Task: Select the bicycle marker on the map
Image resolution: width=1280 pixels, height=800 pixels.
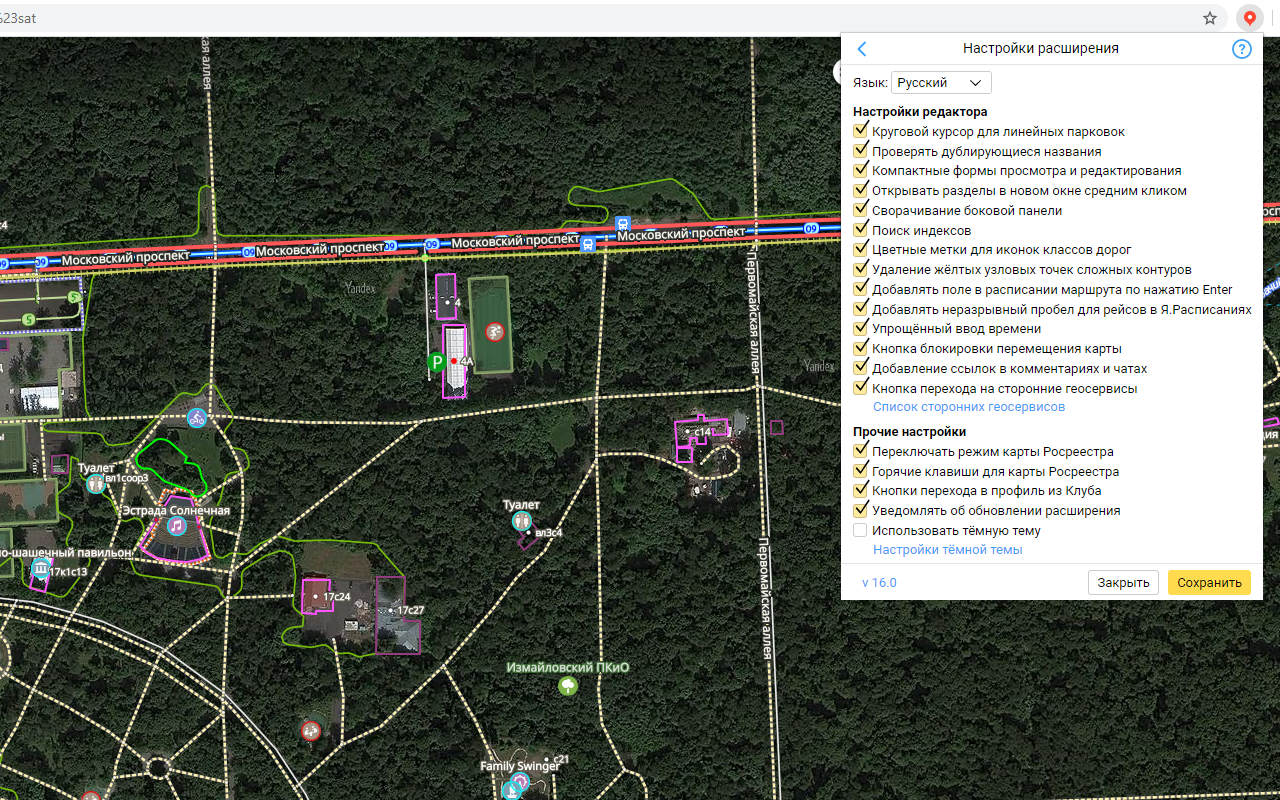Action: [x=197, y=417]
